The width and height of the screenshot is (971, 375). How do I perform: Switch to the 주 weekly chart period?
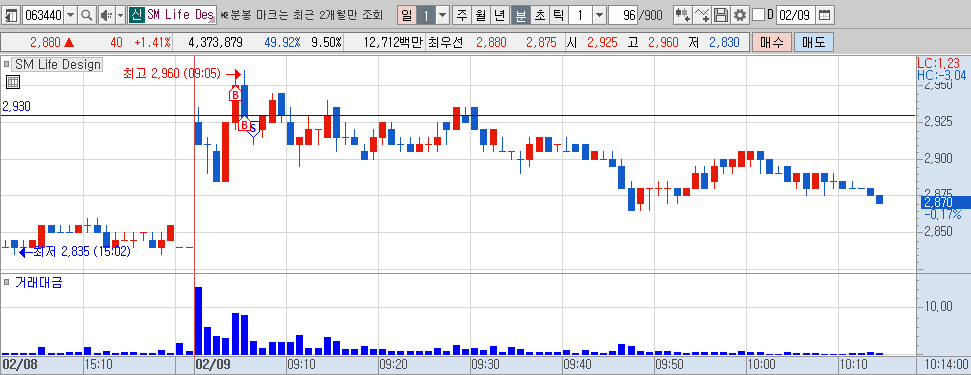pyautogui.click(x=463, y=14)
